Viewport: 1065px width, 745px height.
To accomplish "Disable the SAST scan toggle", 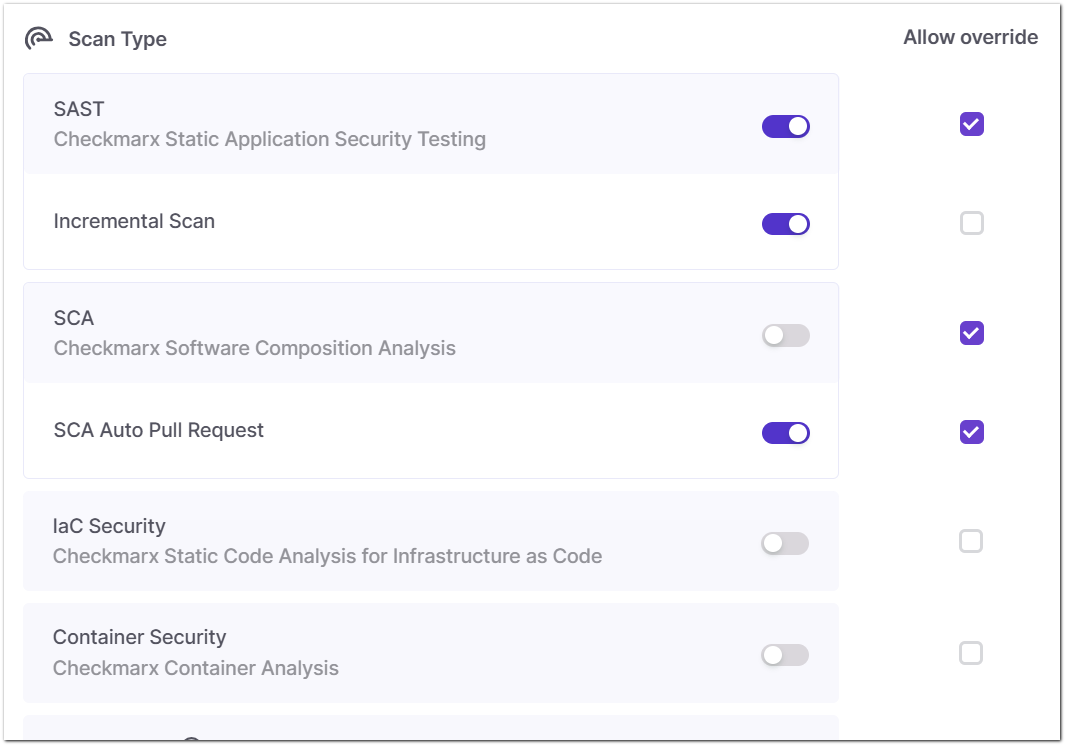I will click(786, 126).
